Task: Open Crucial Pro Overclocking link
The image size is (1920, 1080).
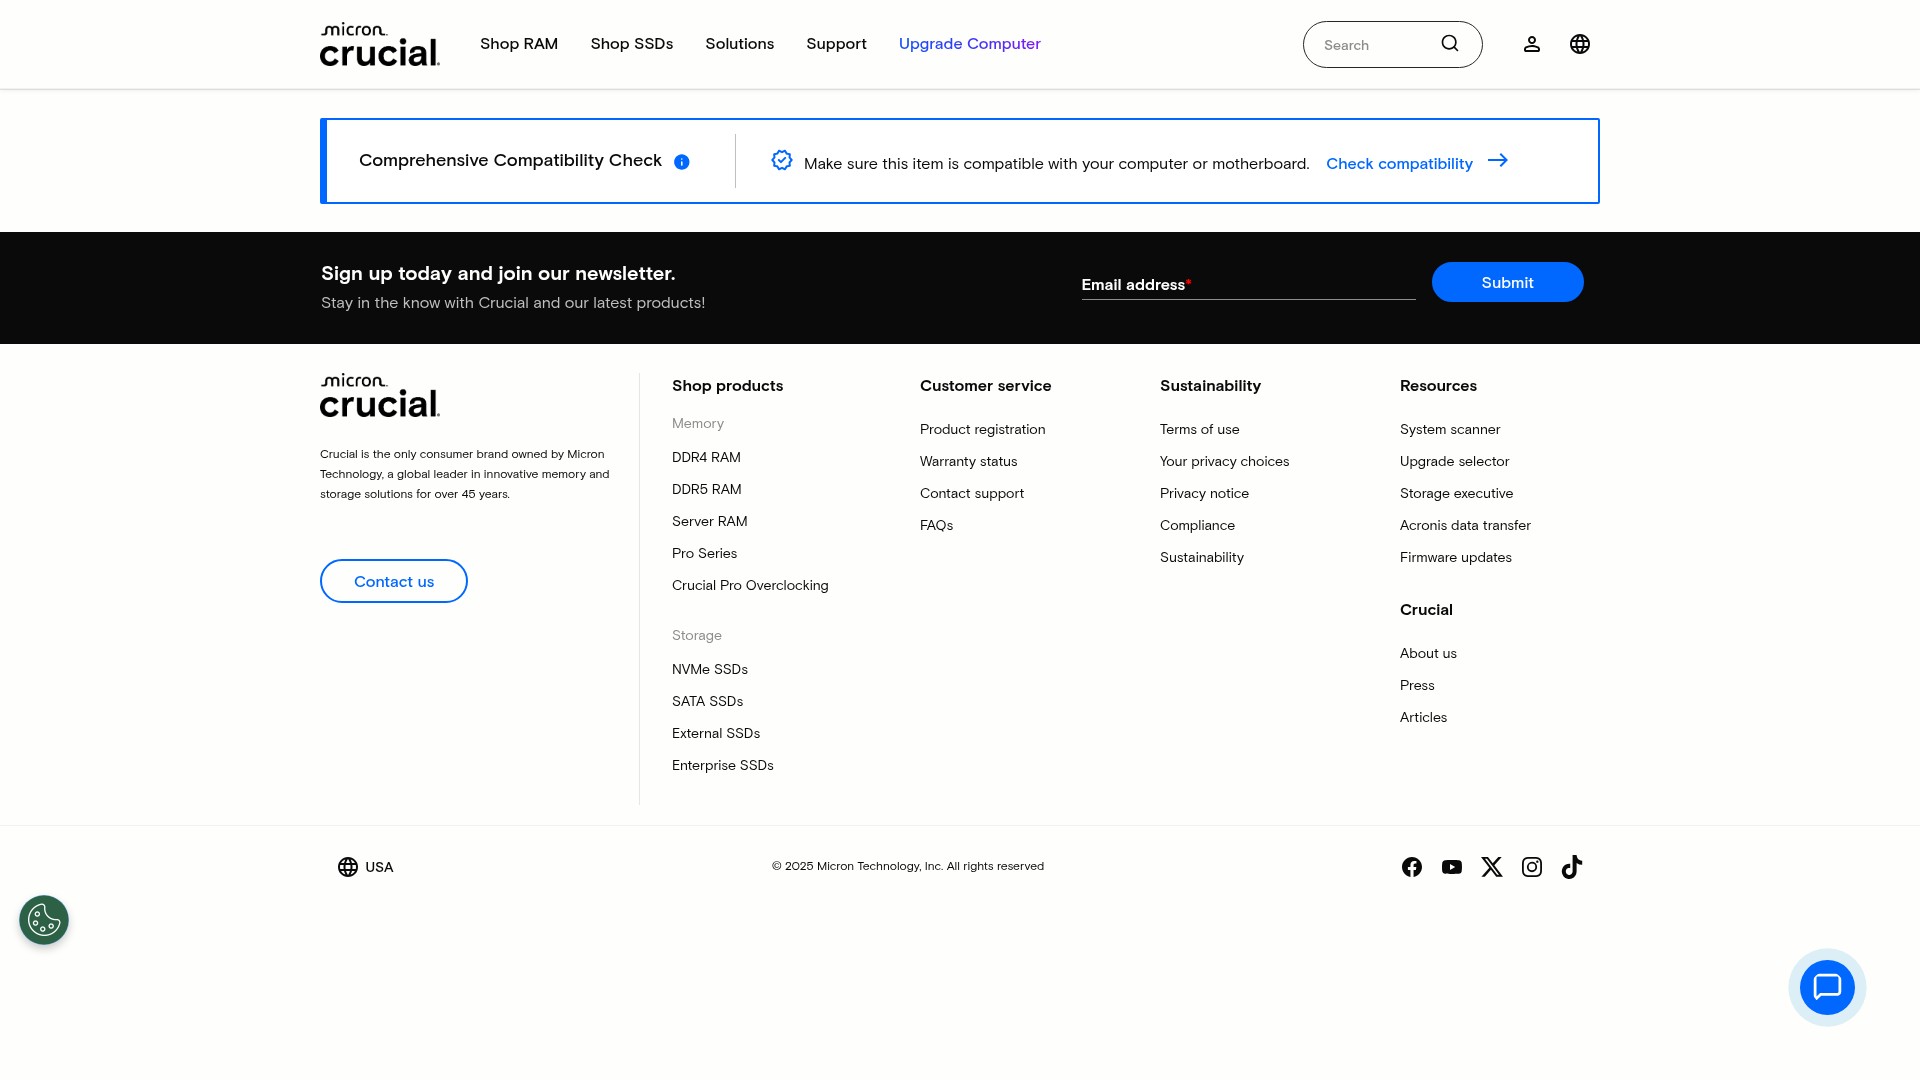Action: point(750,586)
